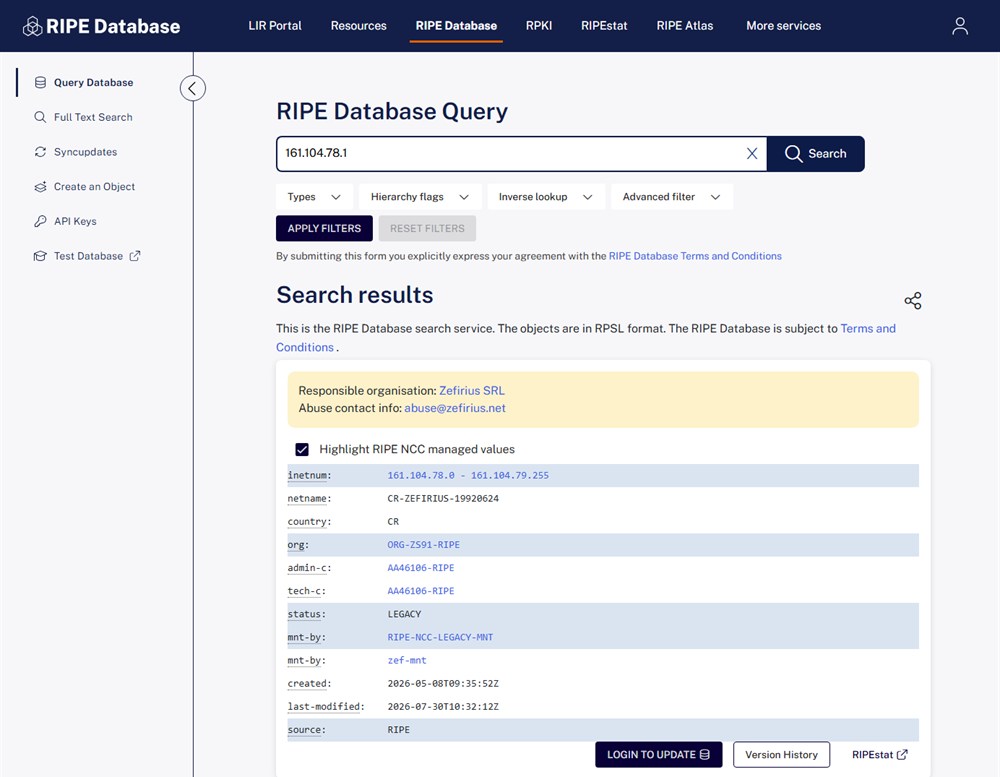Open ORG-ZS91-RIPE org link
The image size is (1000, 777).
point(423,545)
